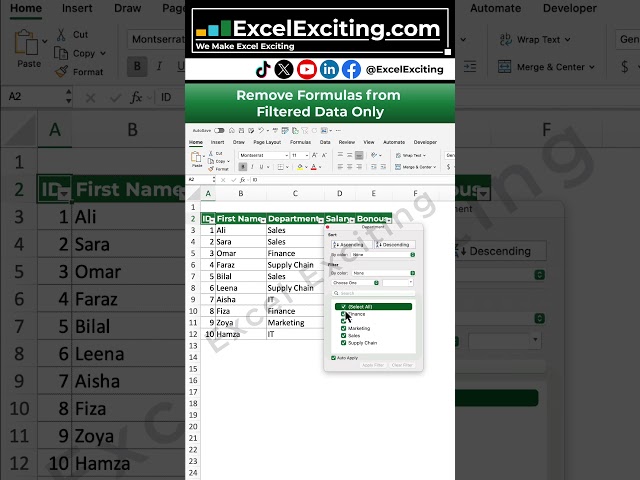Click Bottom Align icon in center ribbon

(x=359, y=155)
